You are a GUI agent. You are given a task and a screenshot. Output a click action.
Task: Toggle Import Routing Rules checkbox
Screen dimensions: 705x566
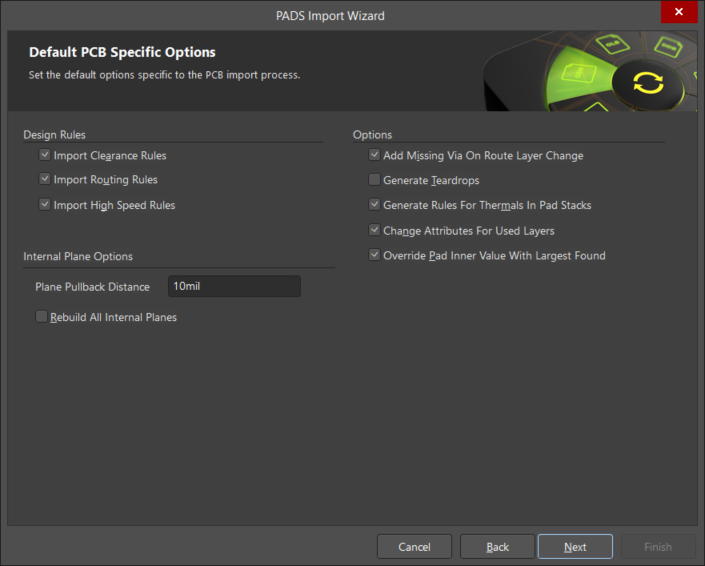[45, 179]
